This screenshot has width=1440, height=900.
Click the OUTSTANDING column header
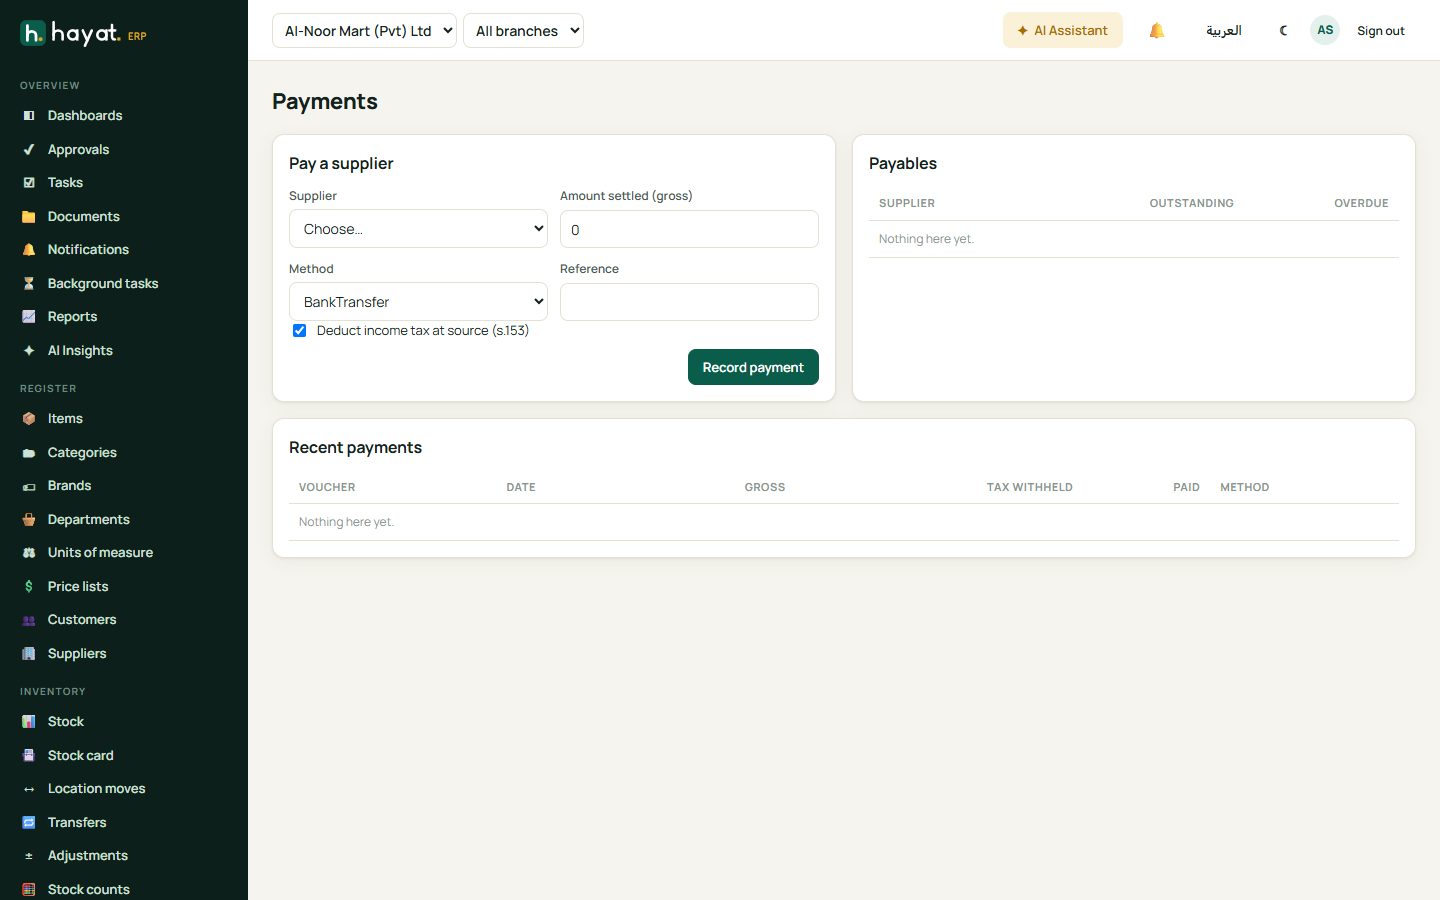pyautogui.click(x=1191, y=203)
